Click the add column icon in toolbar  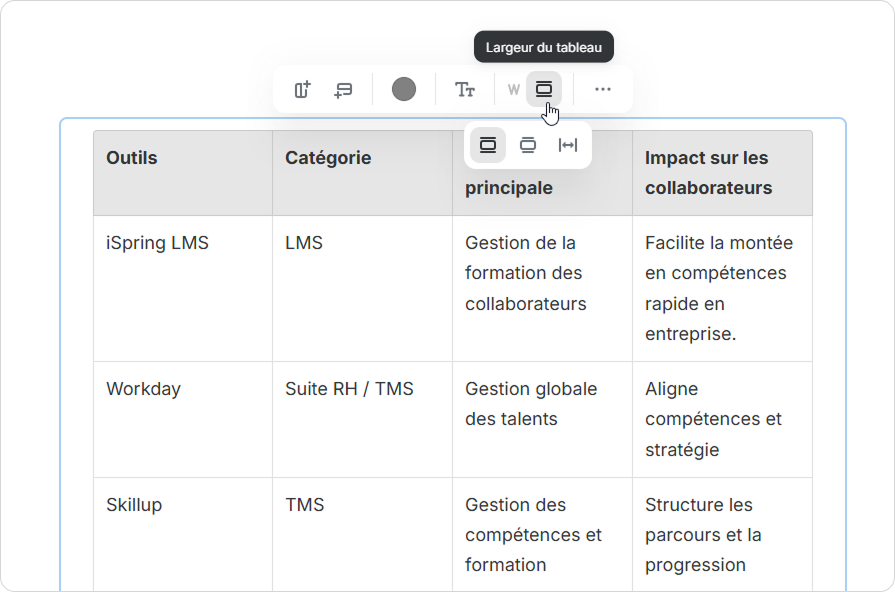tap(302, 90)
